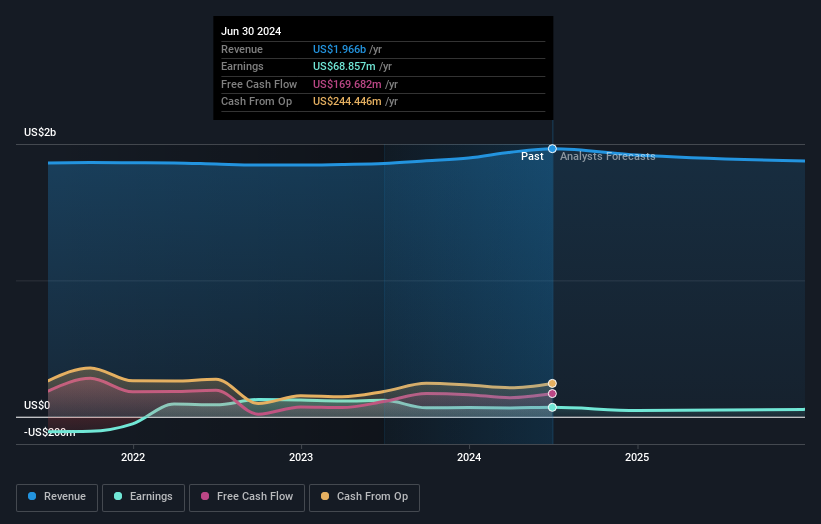Click the US$169.682m free cash flow value
The height and width of the screenshot is (524, 821).
(347, 84)
